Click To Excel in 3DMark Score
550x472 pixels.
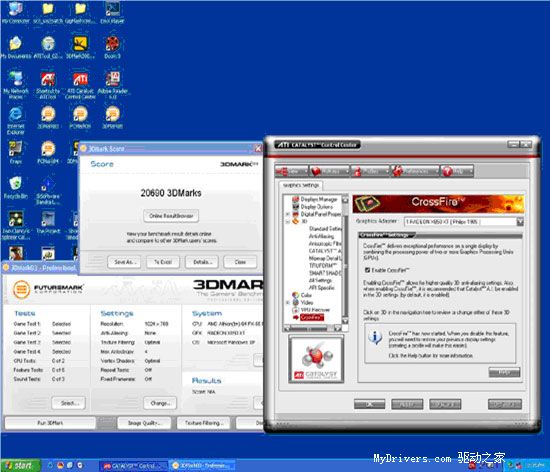(x=163, y=262)
